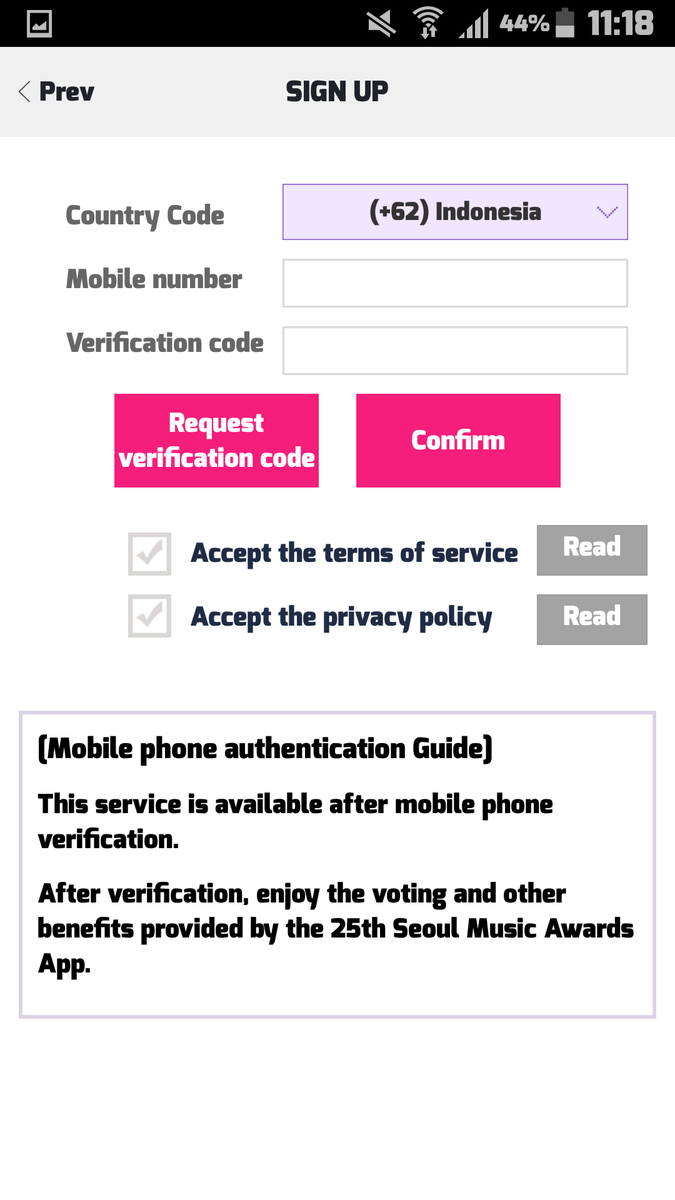Tap the SIGN UP header title

pos(337,92)
